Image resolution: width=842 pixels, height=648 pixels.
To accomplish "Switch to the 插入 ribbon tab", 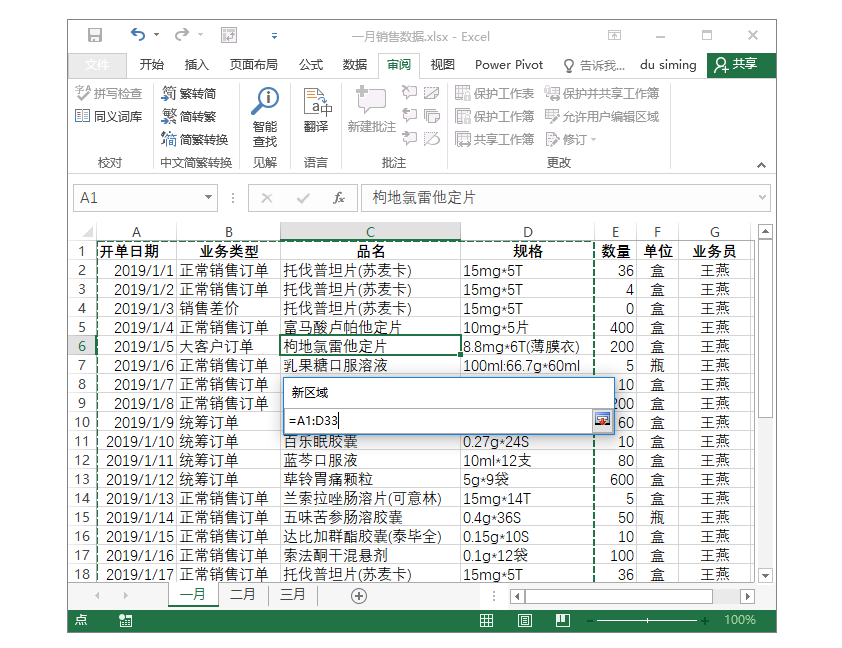I will pyautogui.click(x=197, y=65).
